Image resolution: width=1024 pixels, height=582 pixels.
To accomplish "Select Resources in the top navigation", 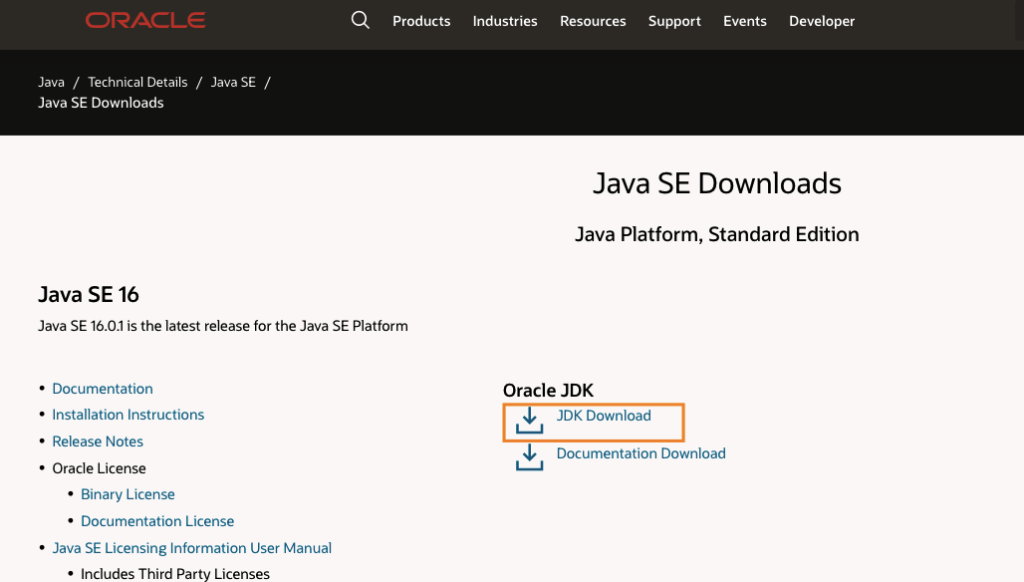I will point(593,21).
